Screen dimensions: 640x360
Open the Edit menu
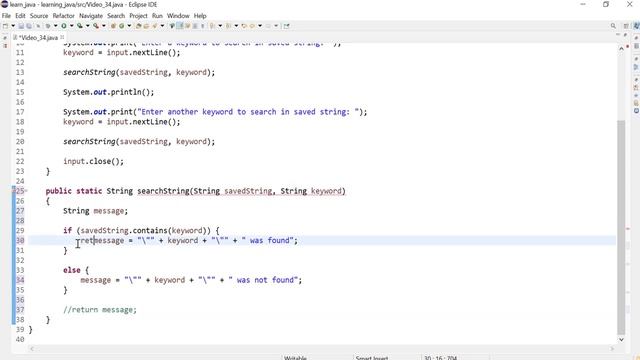coord(20,16)
